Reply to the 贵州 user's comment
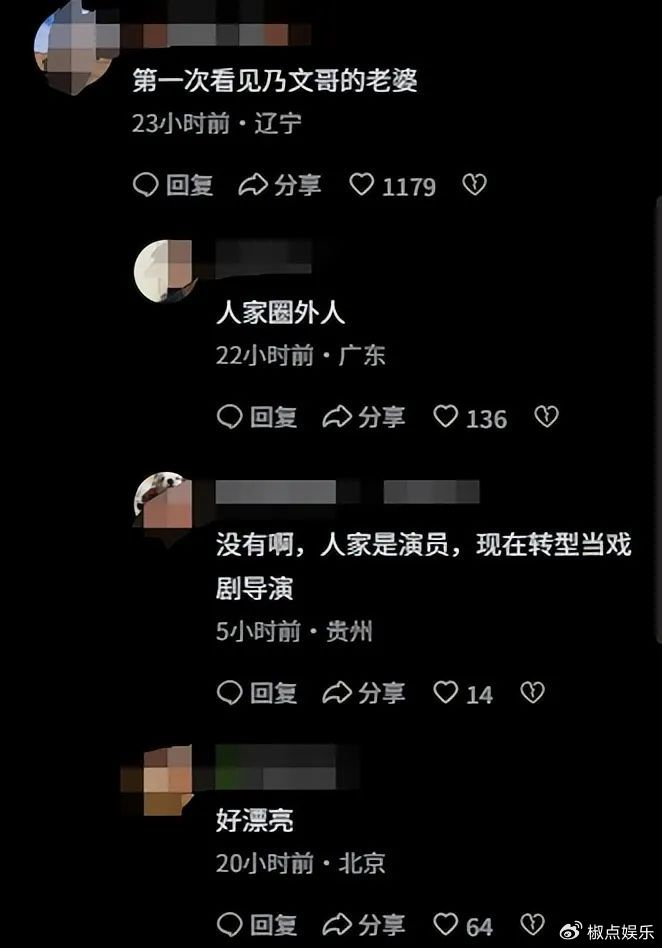 pos(257,693)
